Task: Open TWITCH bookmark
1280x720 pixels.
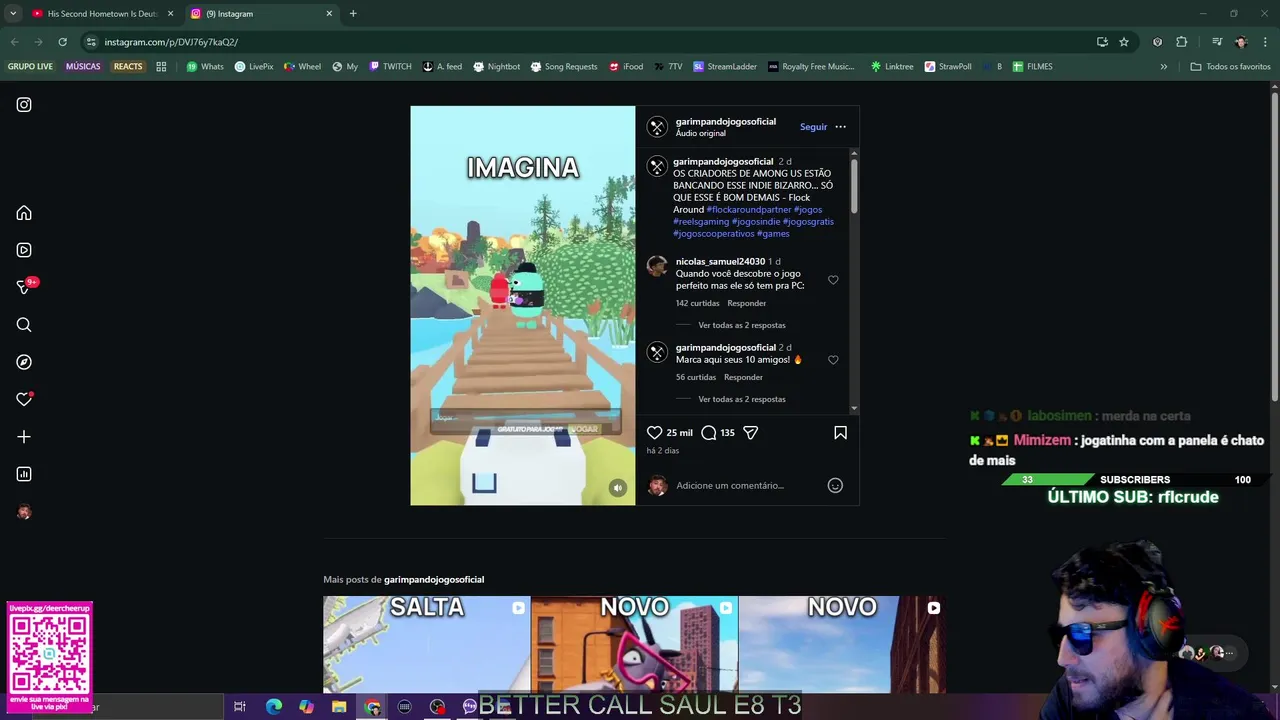Action: (390, 67)
